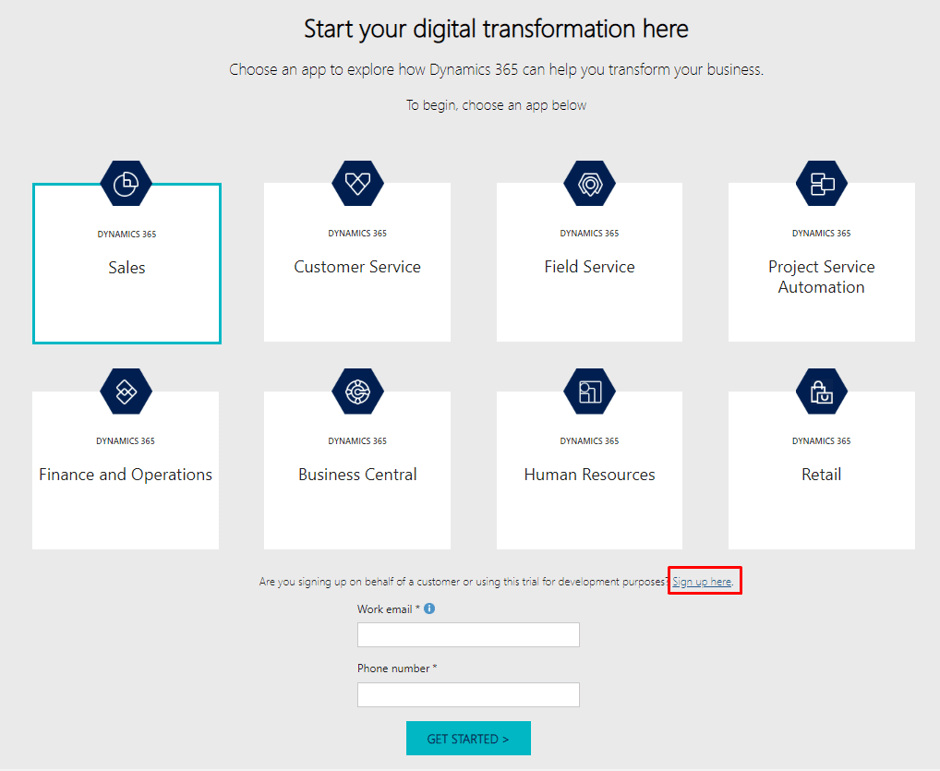Screen dimensions: 940x771
Task: Click the Business Central hexagon icon
Action: point(357,391)
